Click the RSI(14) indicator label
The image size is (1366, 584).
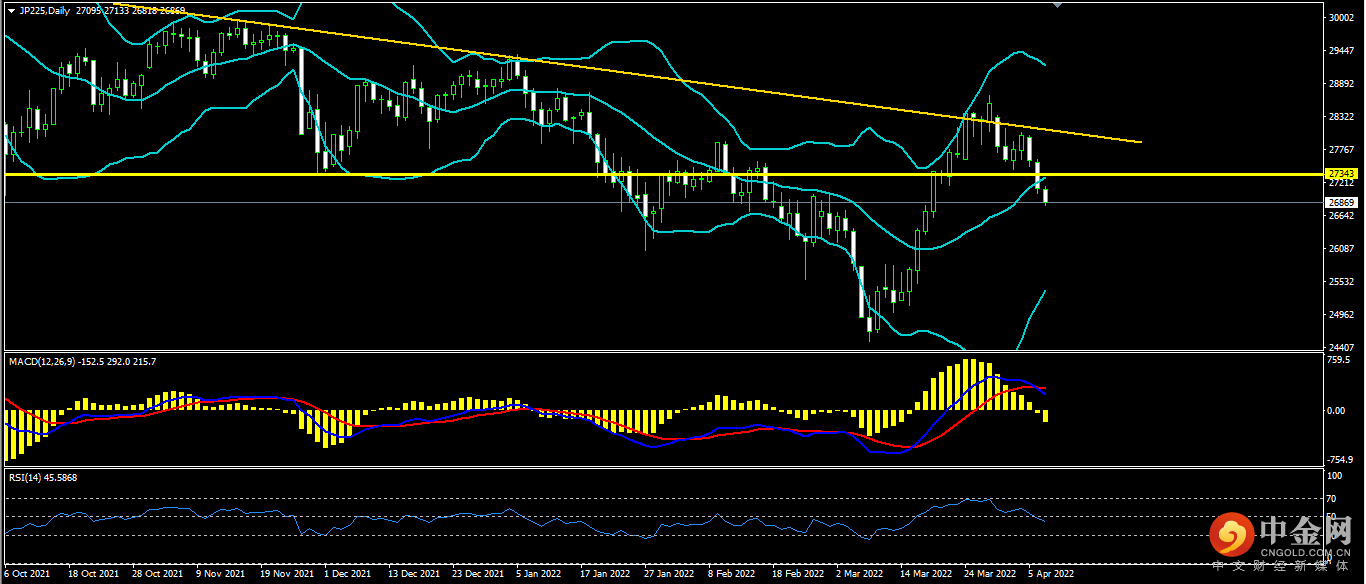pyautogui.click(x=28, y=478)
